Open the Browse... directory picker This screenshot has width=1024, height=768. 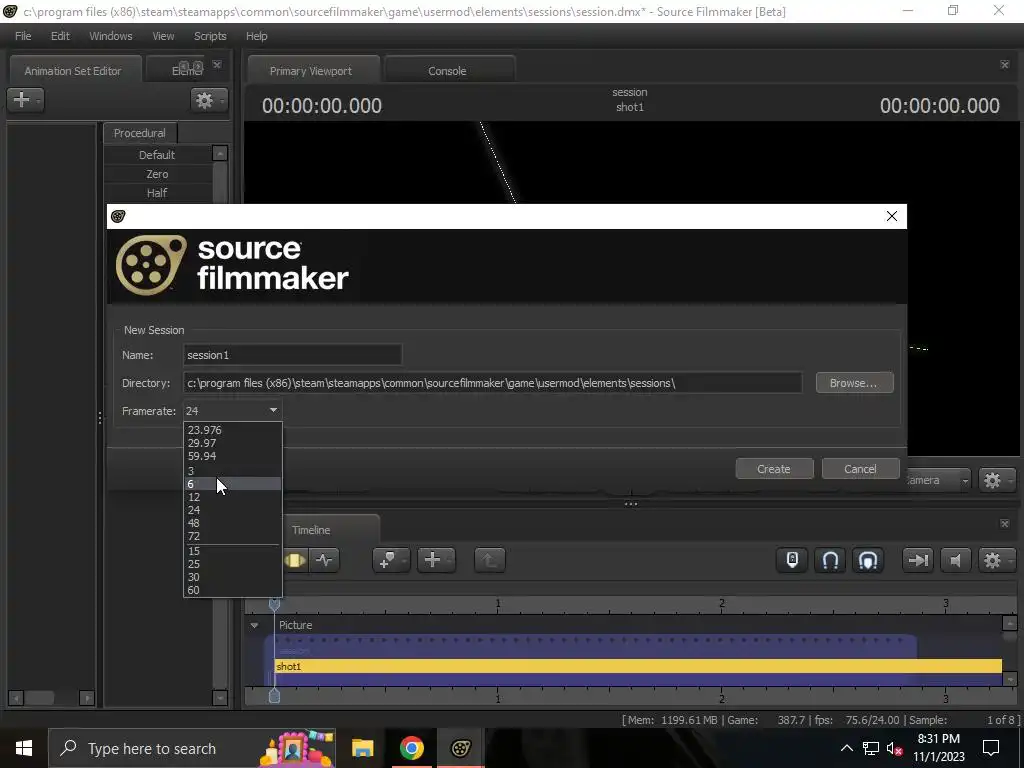point(854,383)
